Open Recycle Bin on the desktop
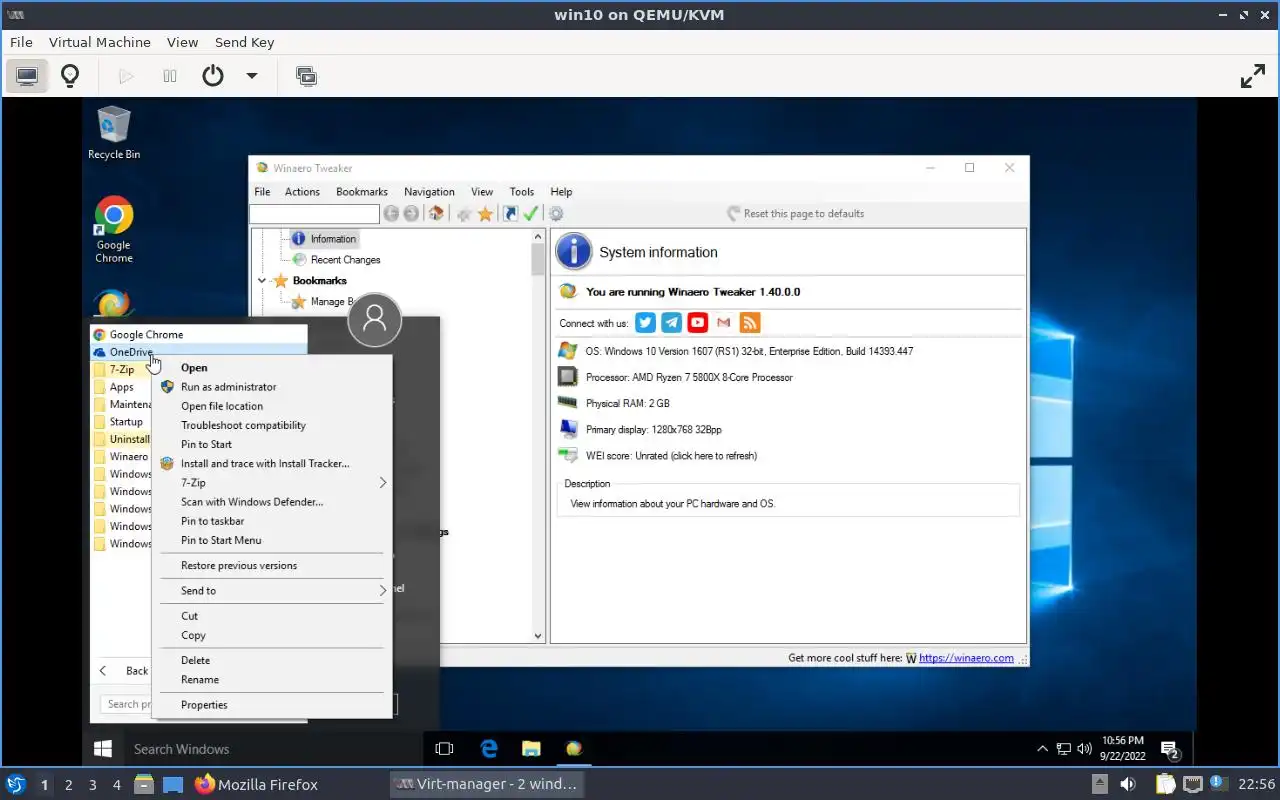This screenshot has height=800, width=1280. coord(114,133)
